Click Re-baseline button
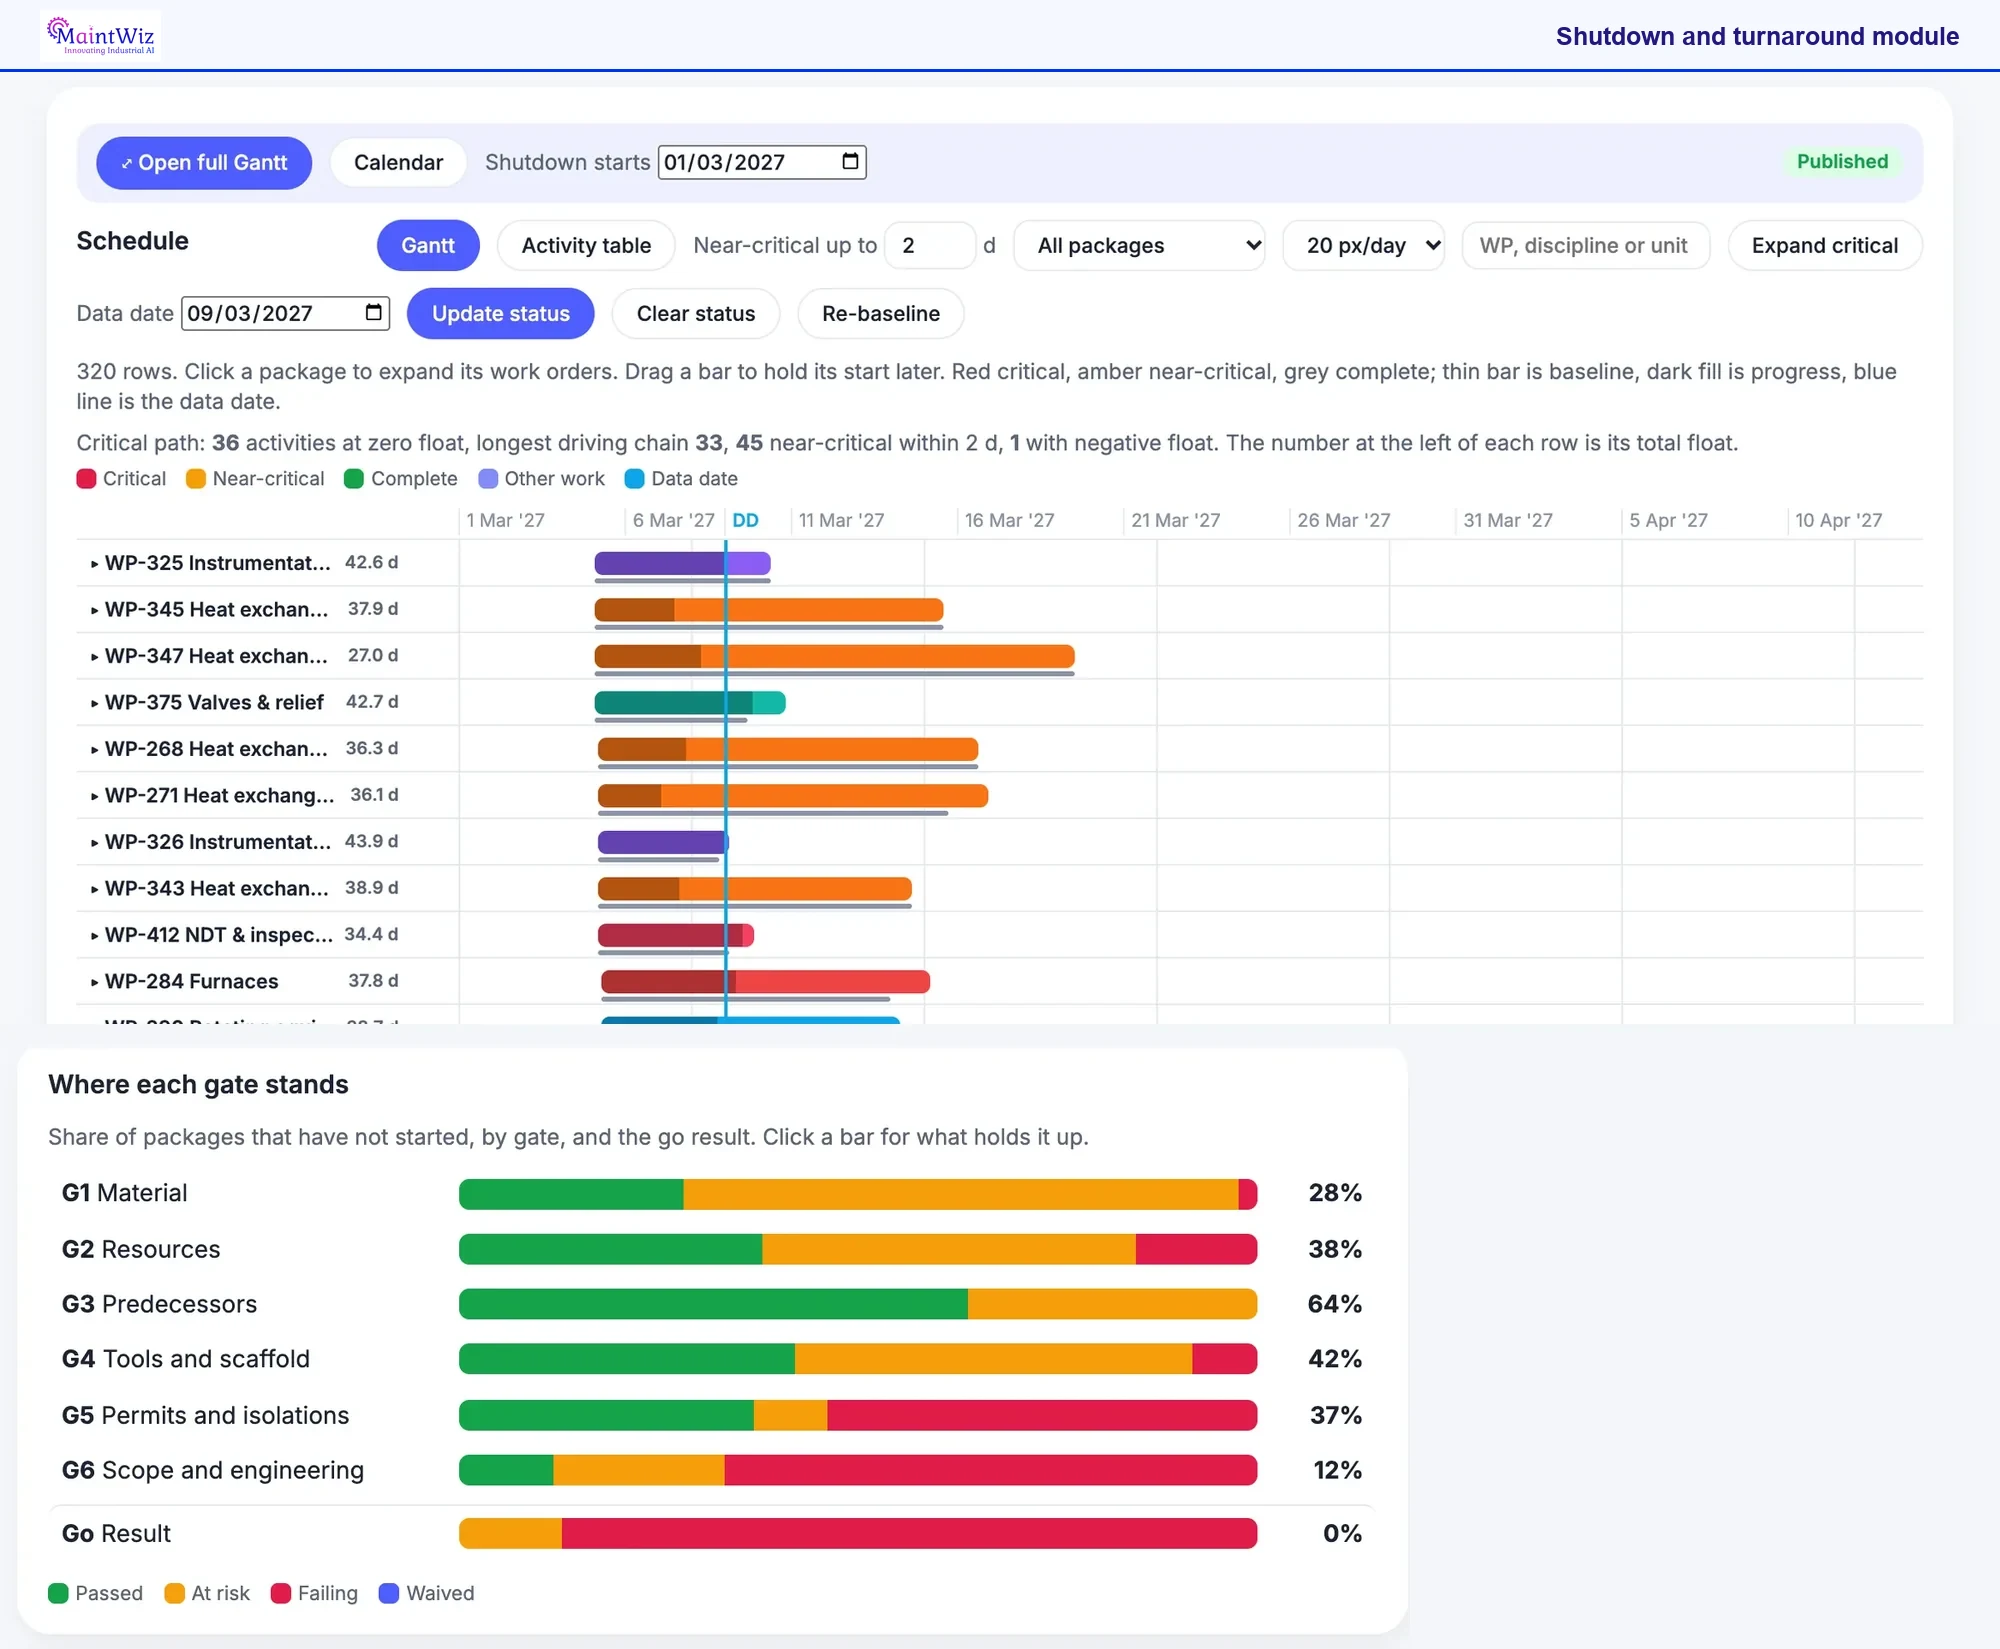The width and height of the screenshot is (2000, 1649). coord(881,313)
